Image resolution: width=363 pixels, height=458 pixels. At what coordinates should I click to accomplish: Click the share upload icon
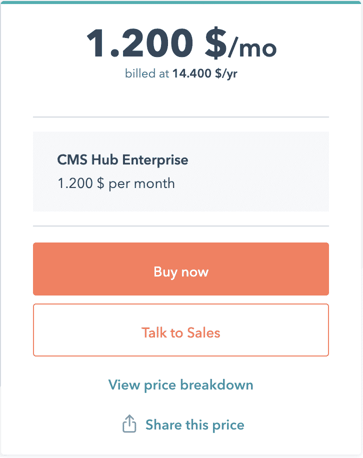point(129,424)
